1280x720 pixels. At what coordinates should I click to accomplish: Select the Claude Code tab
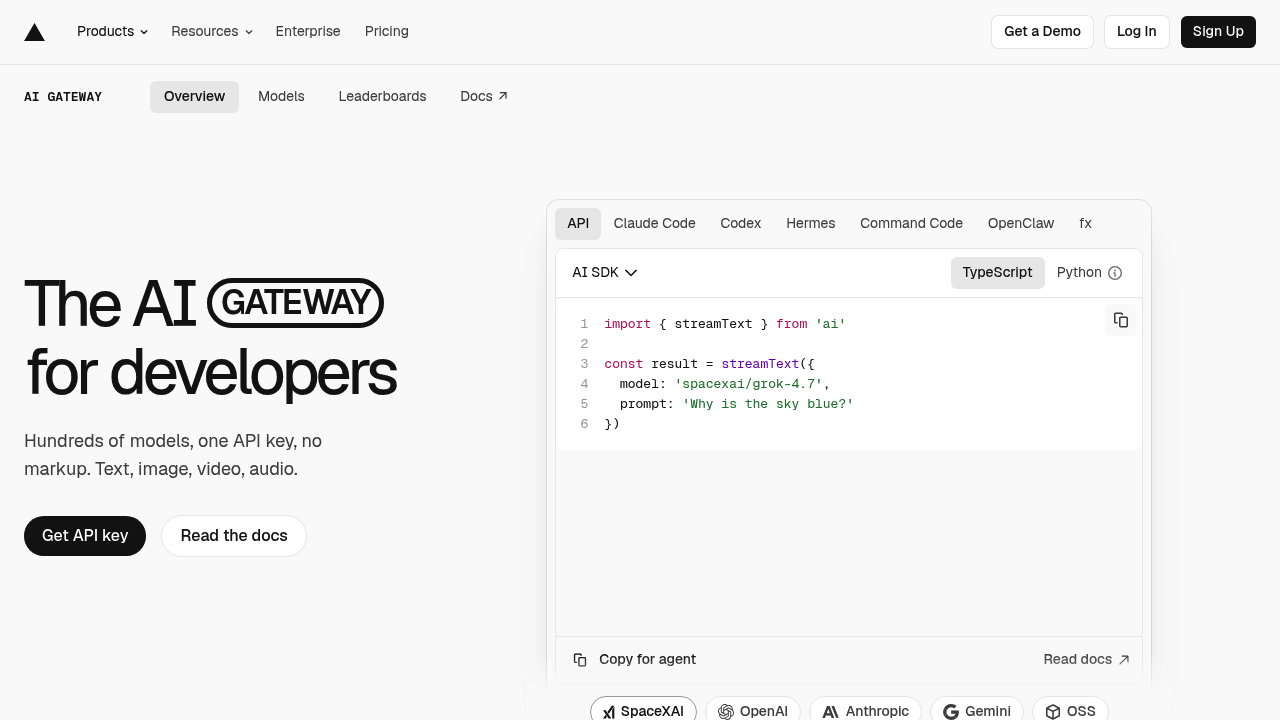654,224
